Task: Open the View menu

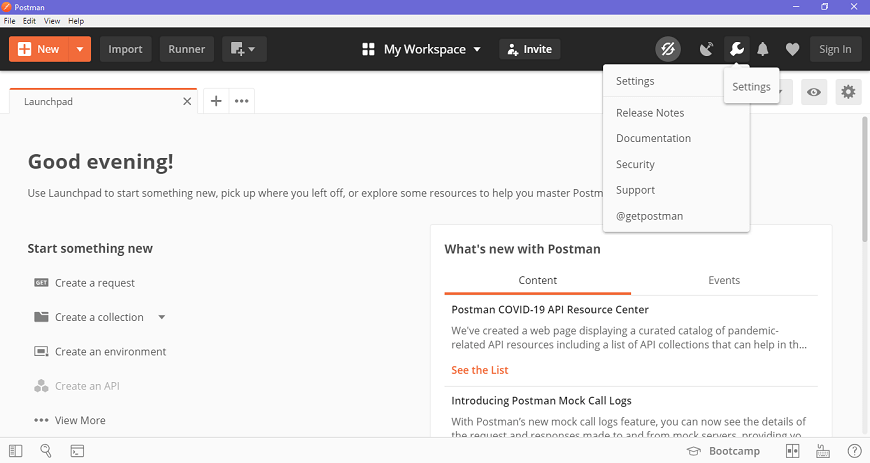Action: click(x=52, y=21)
